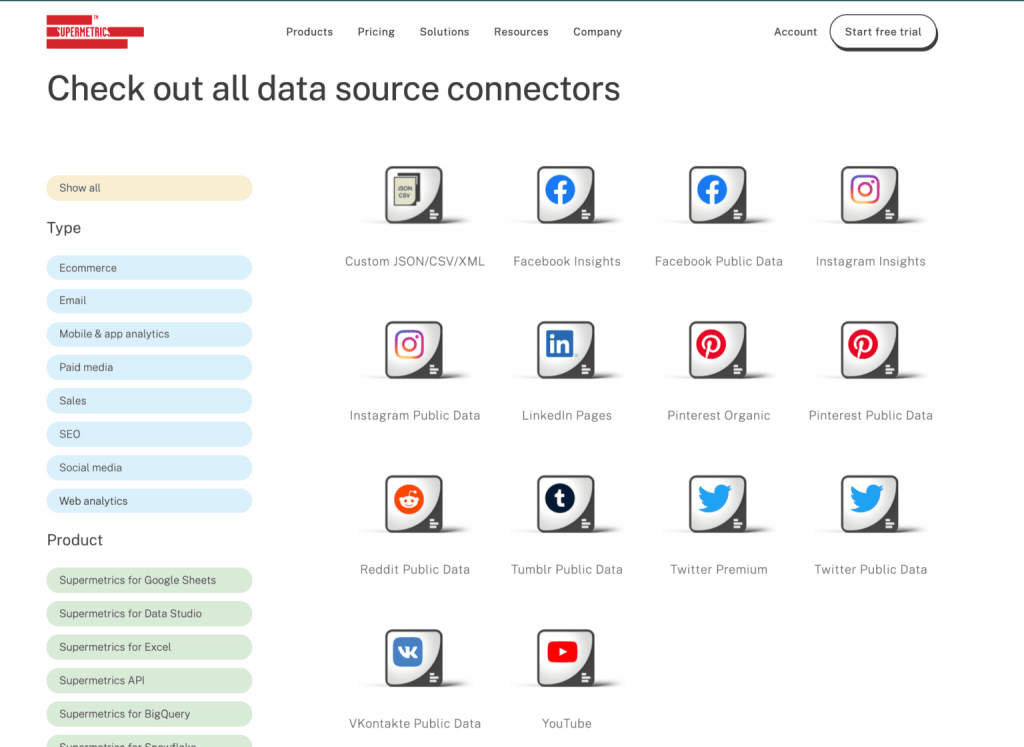Select the Tumblr Public Data icon

[566, 503]
